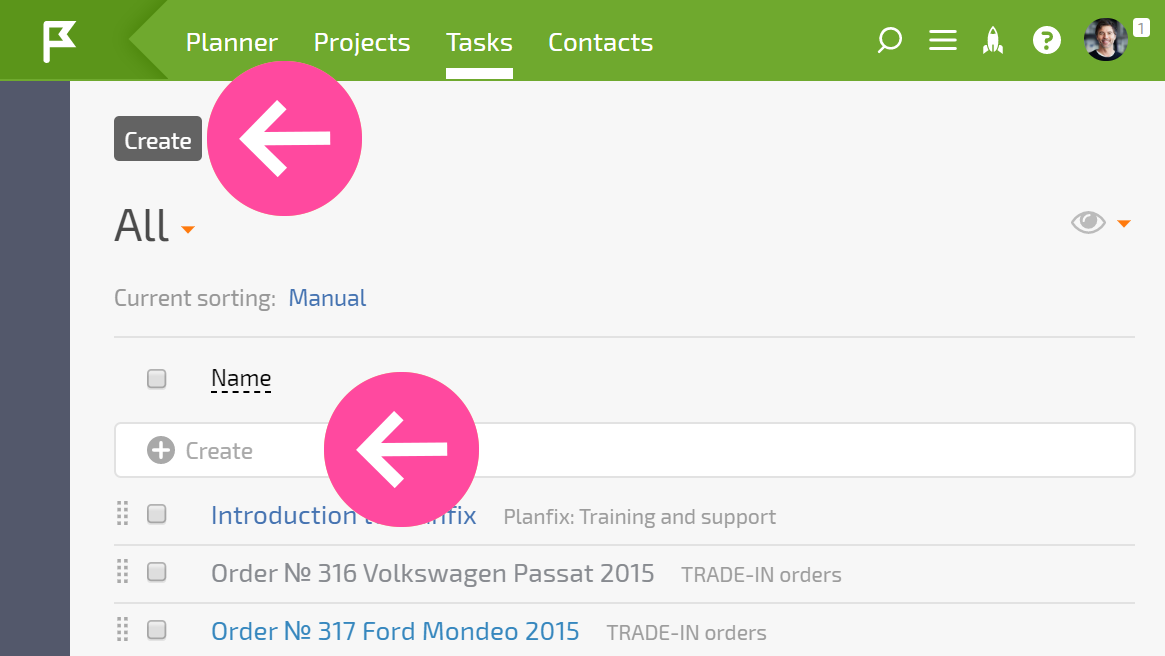Sort by the Name column header
Image resolution: width=1165 pixels, height=656 pixels.
click(241, 378)
